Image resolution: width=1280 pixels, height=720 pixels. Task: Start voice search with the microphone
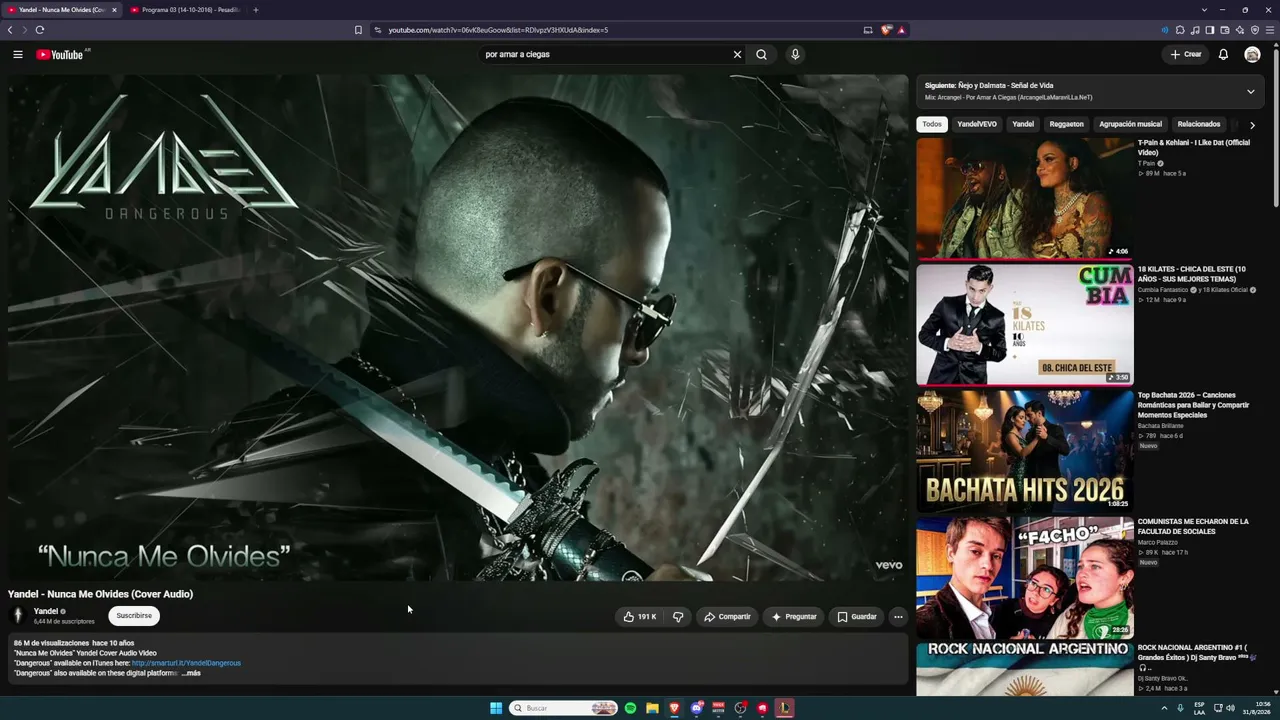[795, 54]
